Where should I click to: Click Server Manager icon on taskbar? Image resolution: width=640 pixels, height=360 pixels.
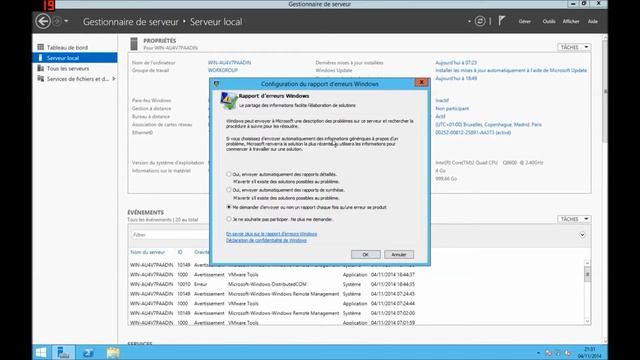(63, 352)
